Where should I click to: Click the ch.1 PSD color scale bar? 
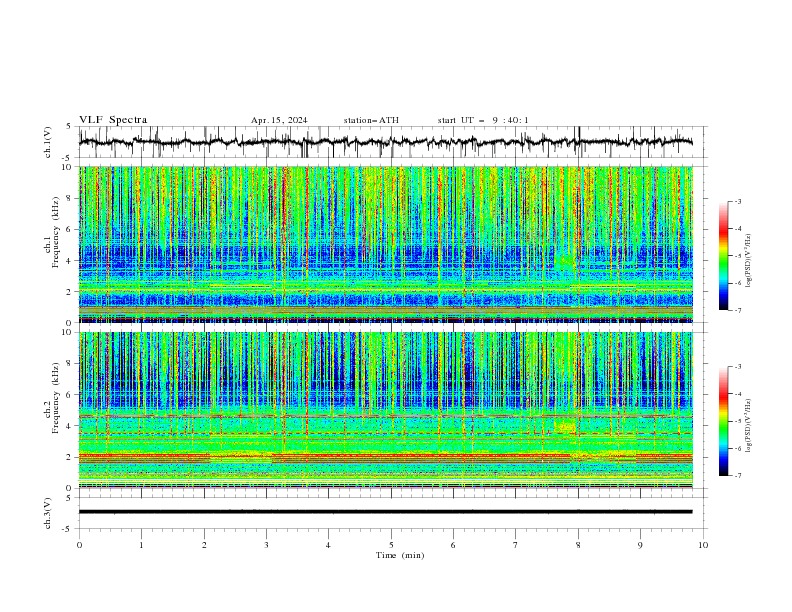(x=723, y=256)
